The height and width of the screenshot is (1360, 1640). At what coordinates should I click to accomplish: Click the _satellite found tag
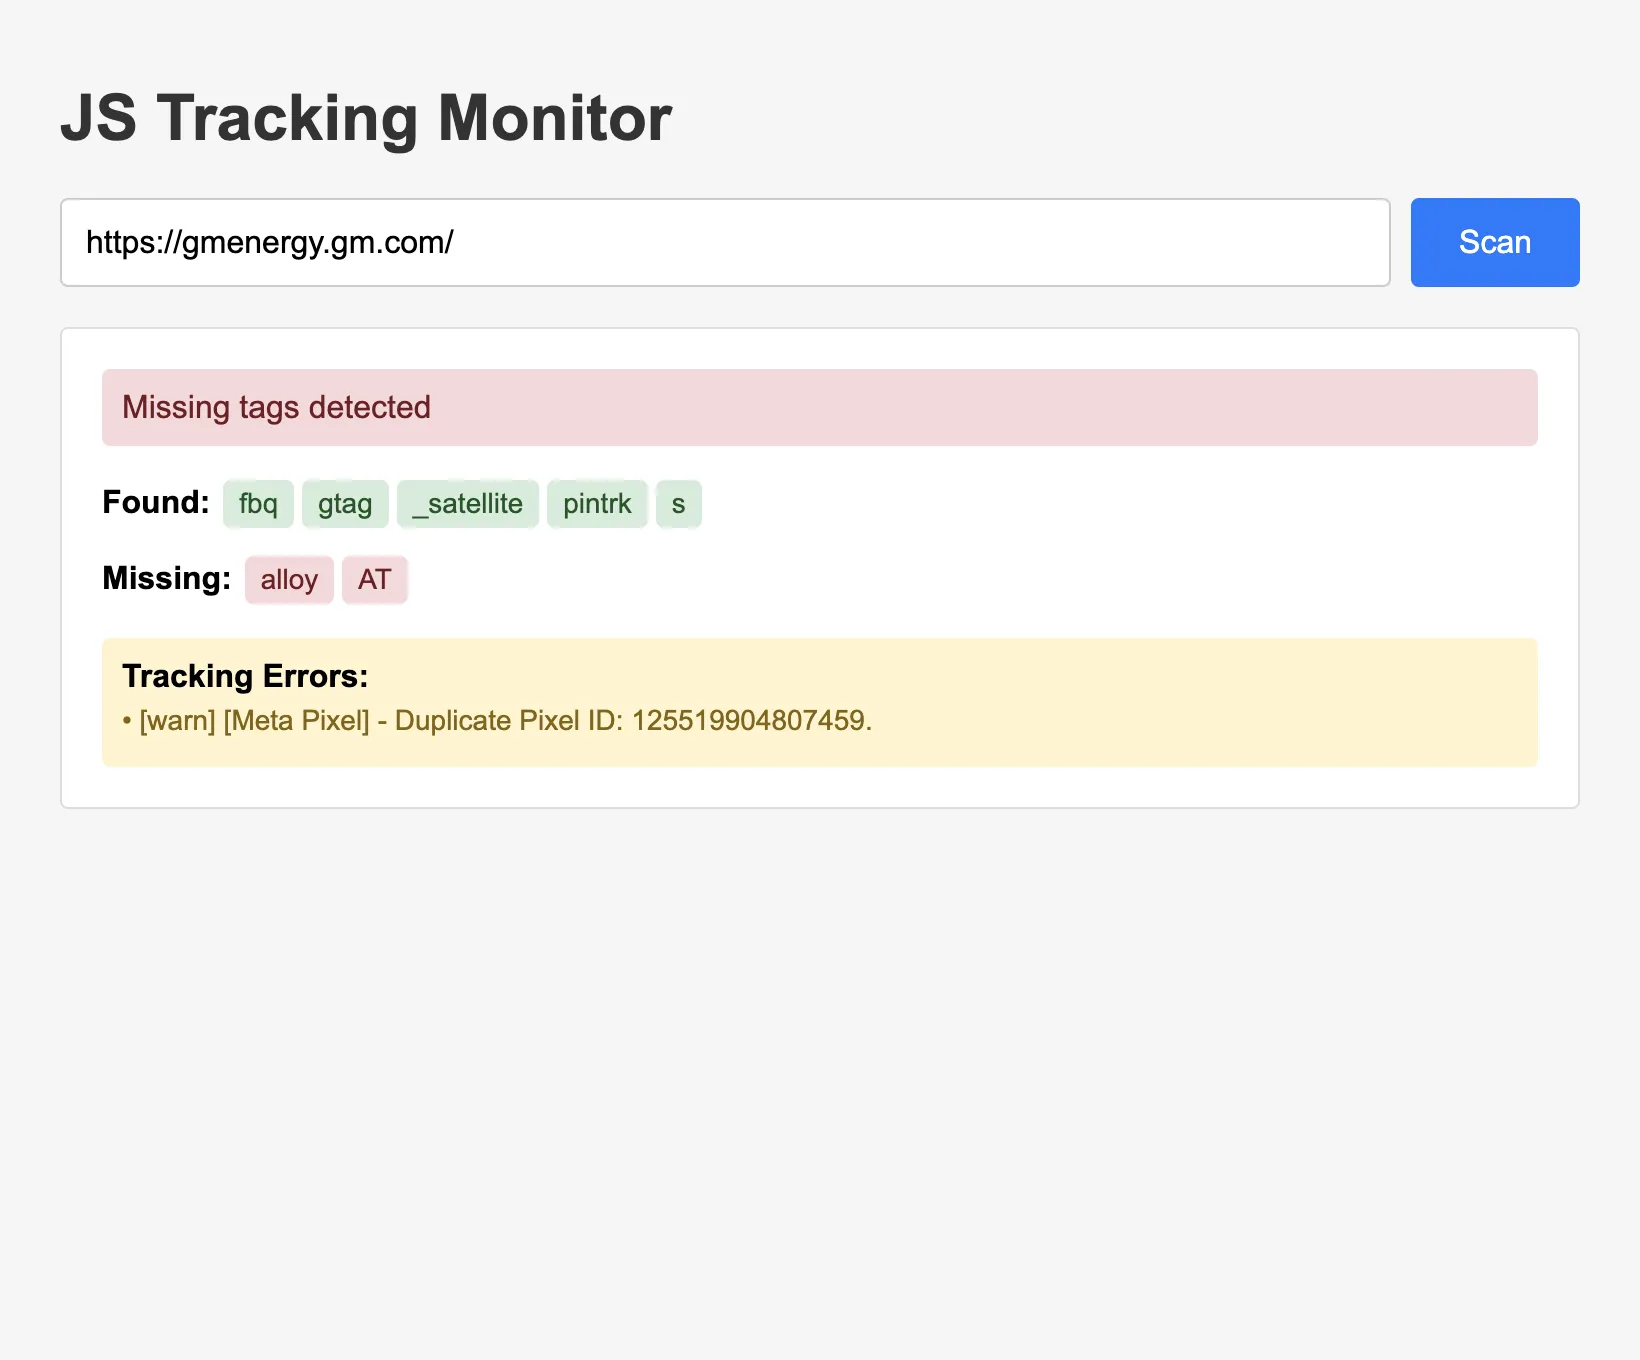pos(467,504)
